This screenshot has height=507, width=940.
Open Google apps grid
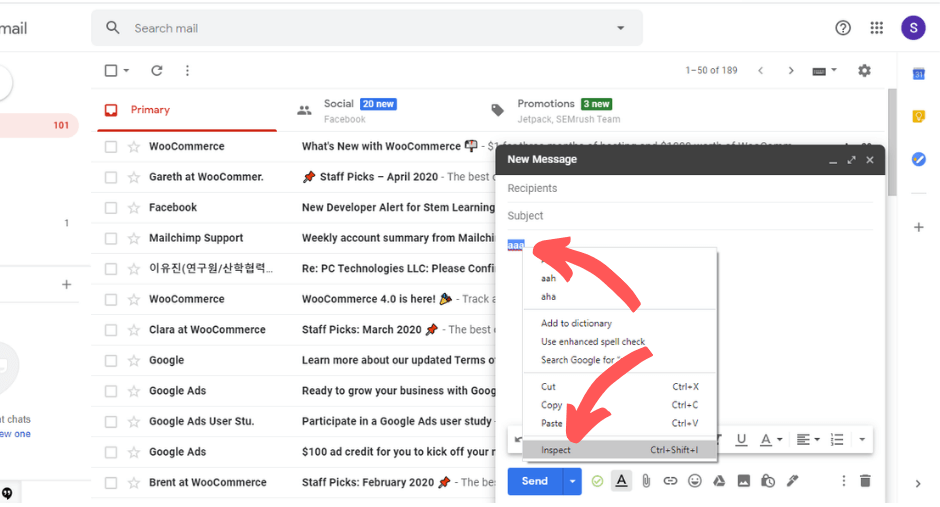876,28
